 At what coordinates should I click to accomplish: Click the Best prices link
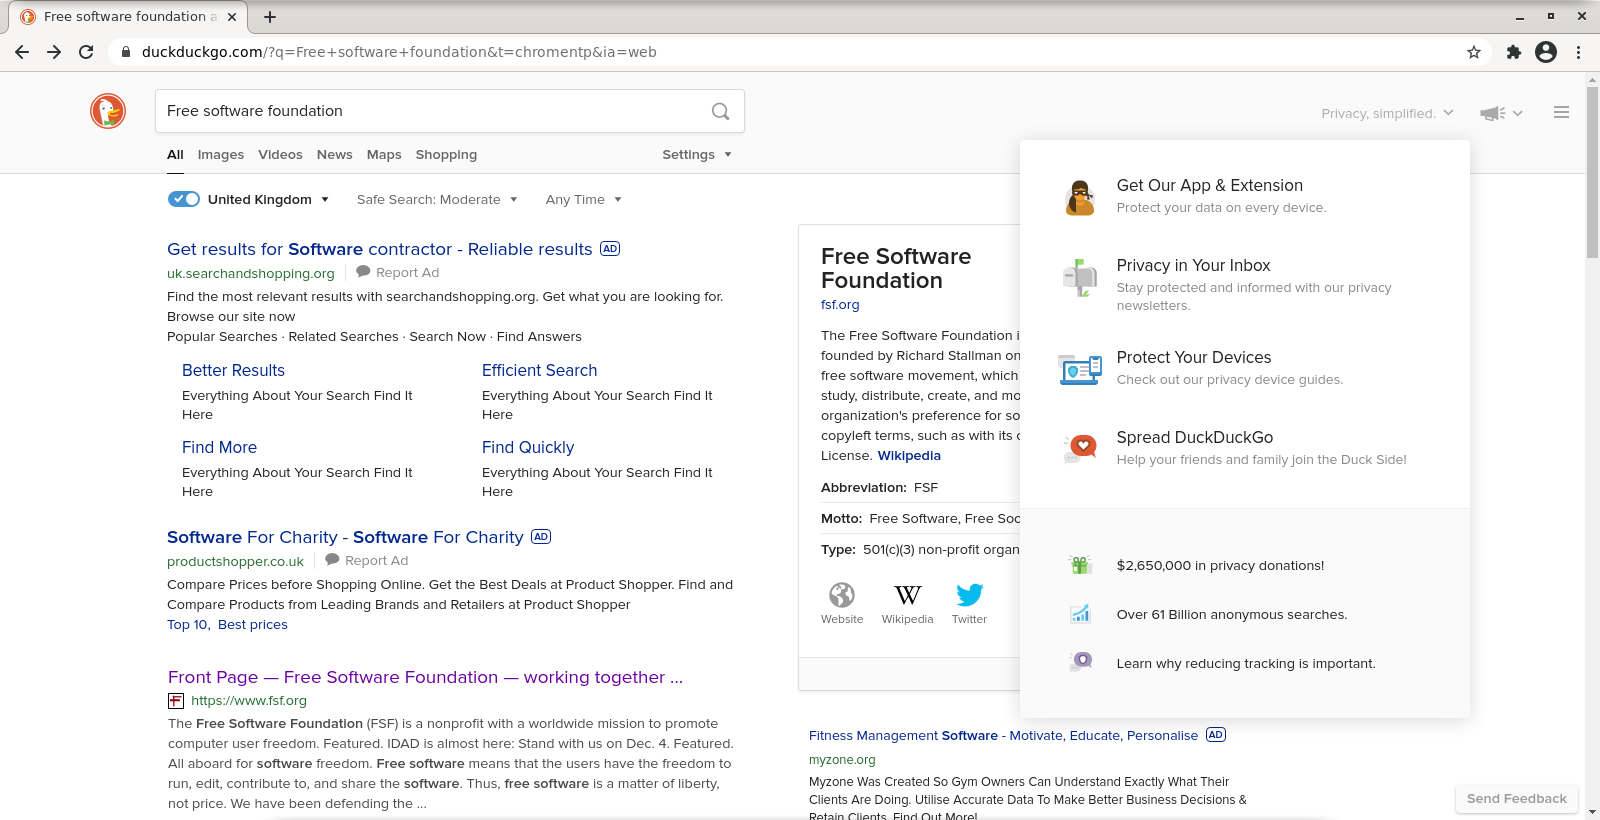click(253, 625)
